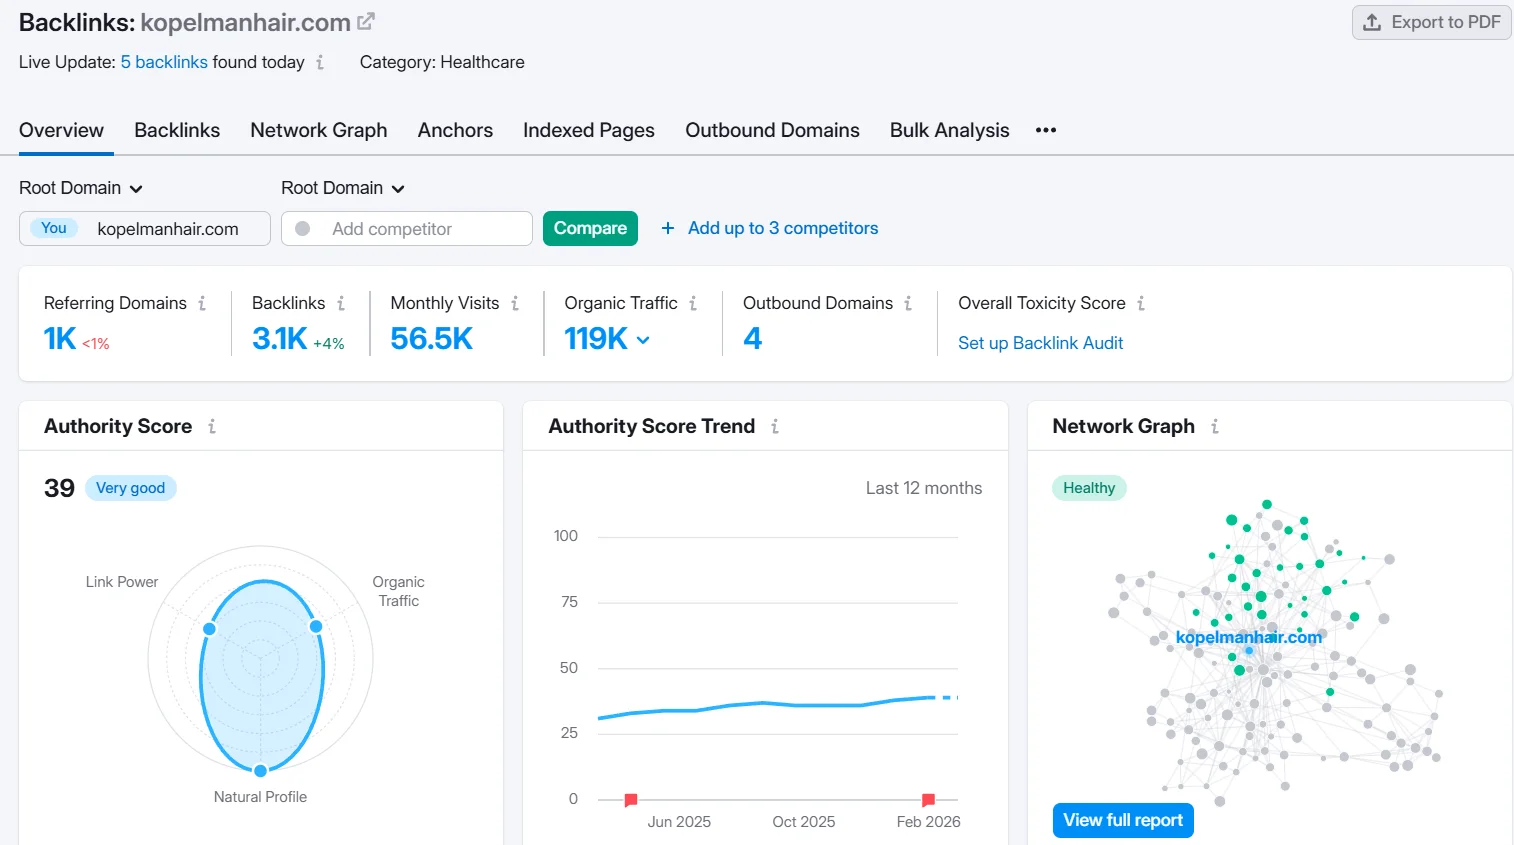
Task: Open external link icon beside kopelmanhair.com
Action: 366,21
